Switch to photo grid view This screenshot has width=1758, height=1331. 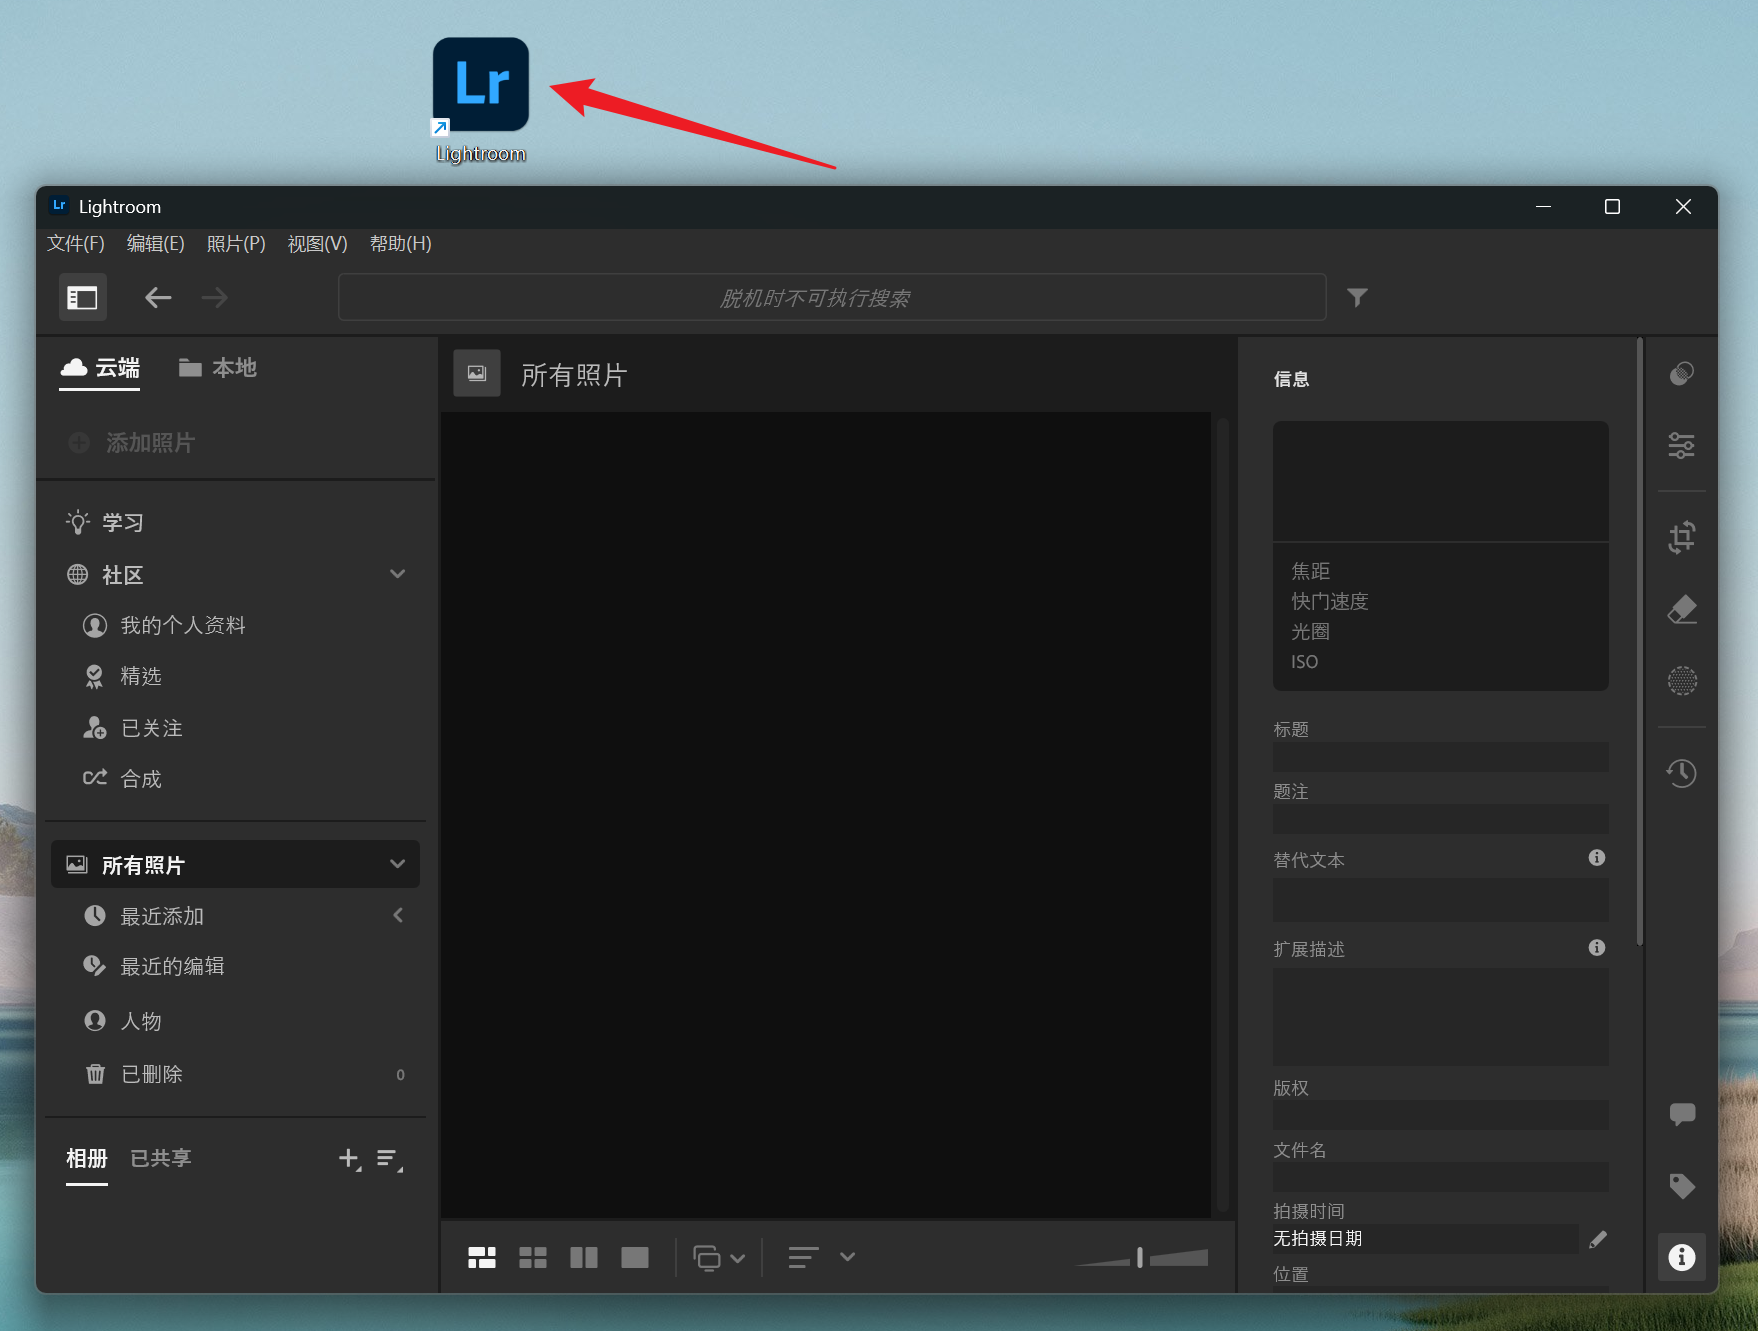tap(482, 1257)
